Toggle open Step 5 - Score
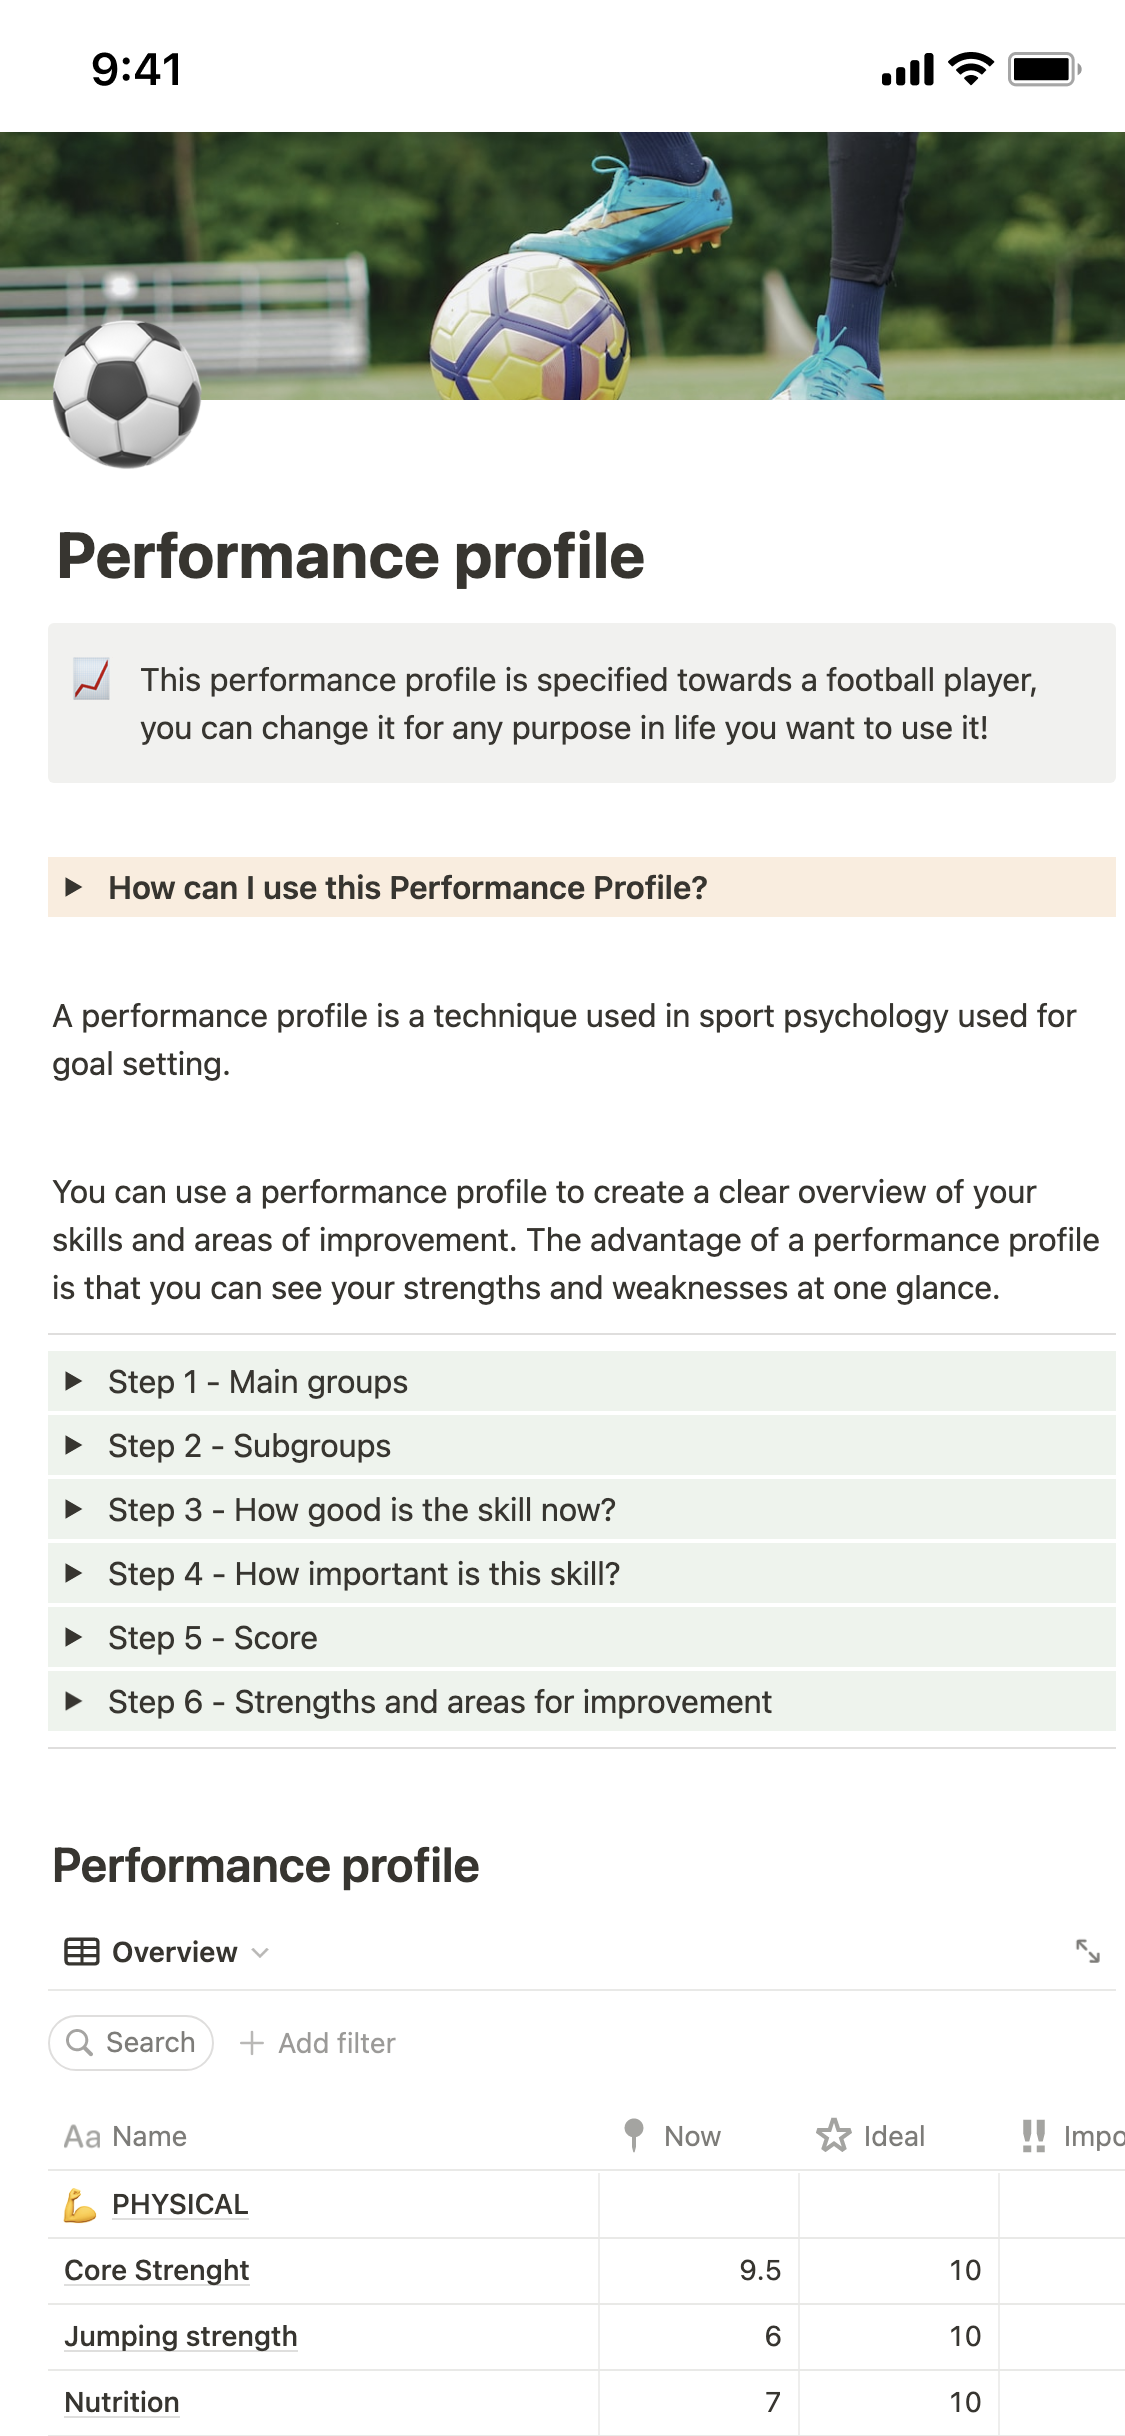This screenshot has height=2436, width=1125. (x=73, y=1637)
